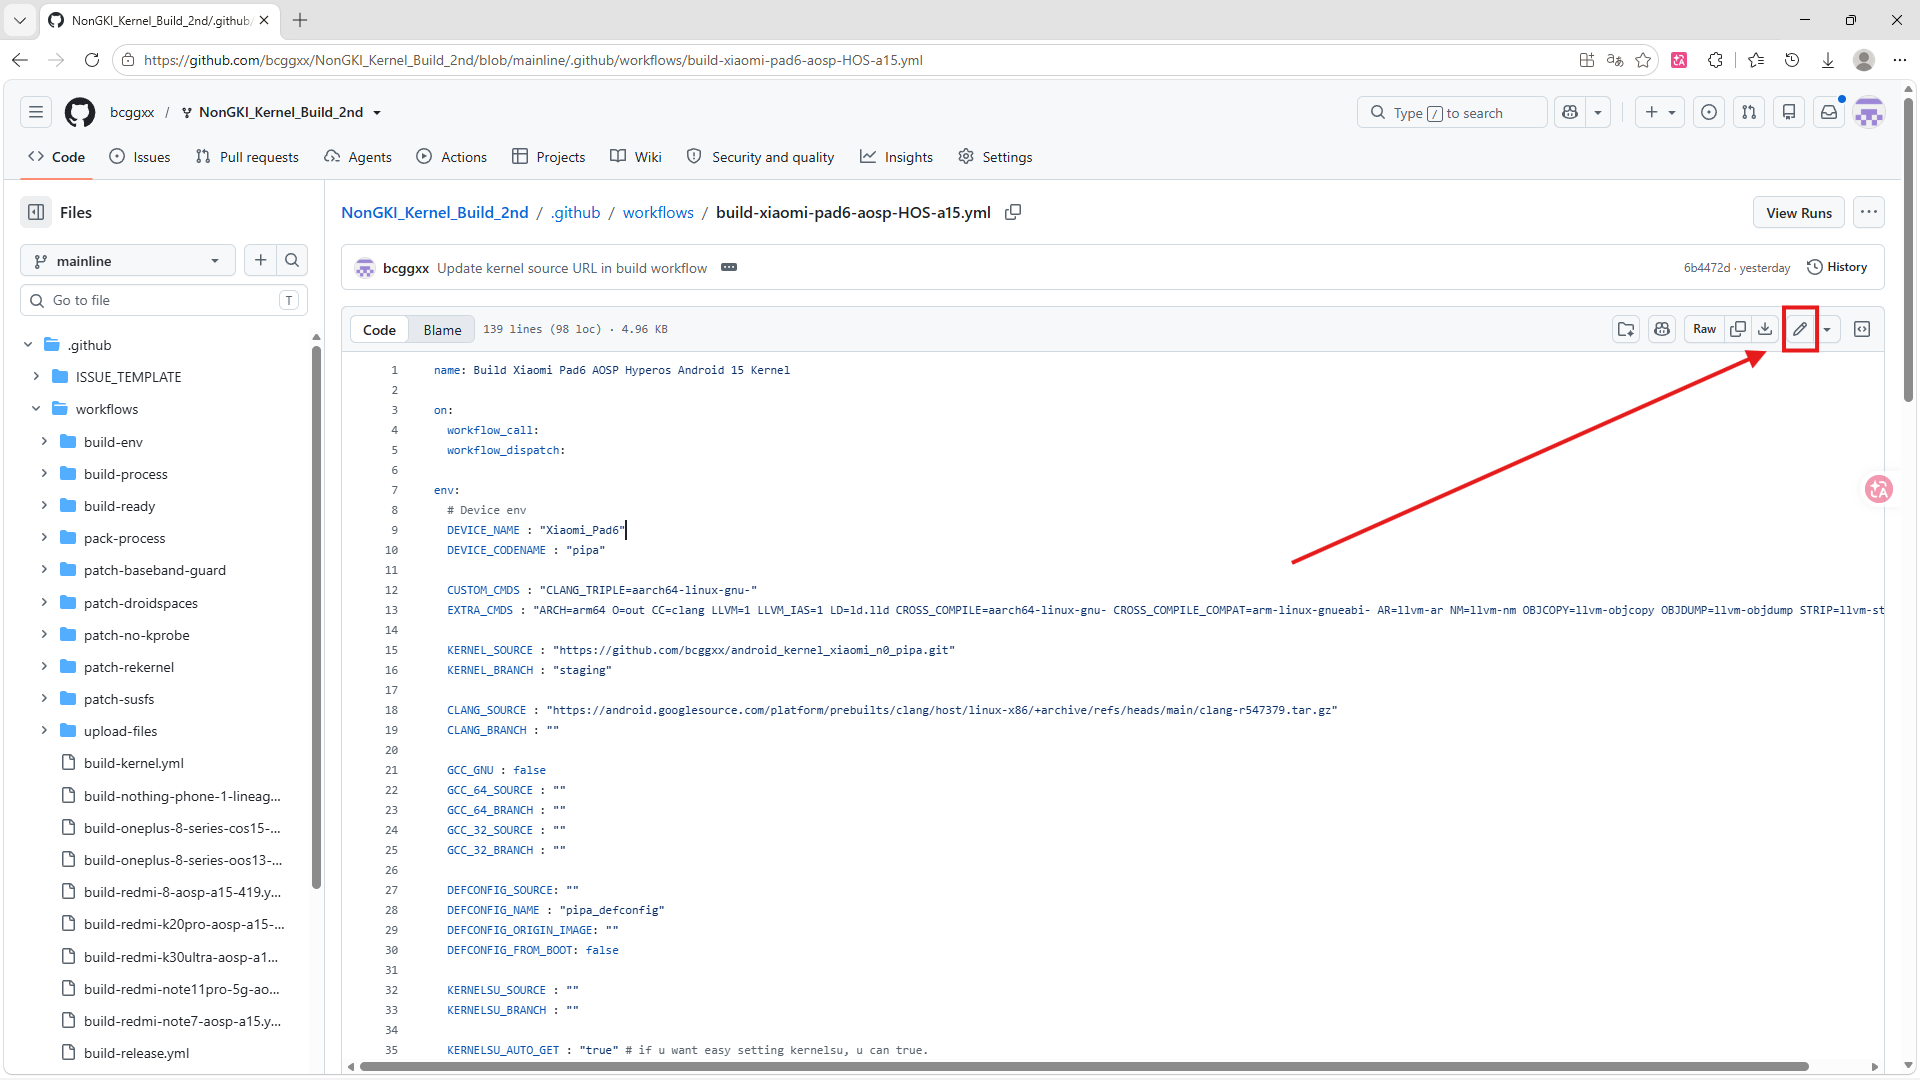Open the Projects tab
Image resolution: width=1920 pixels, height=1080 pixels.
549,157
